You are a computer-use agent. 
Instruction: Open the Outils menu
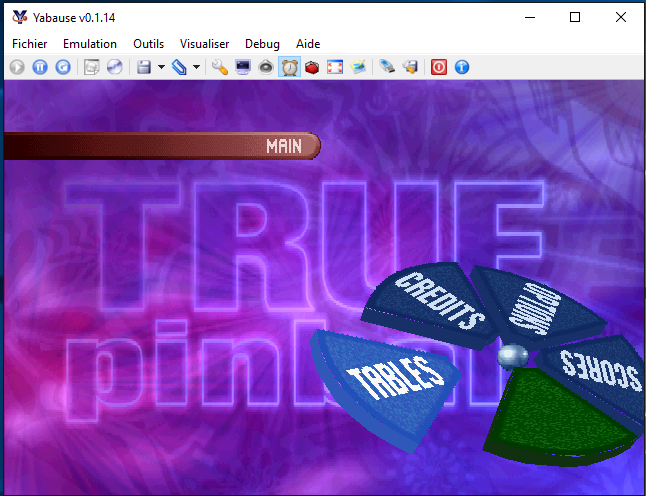click(149, 44)
